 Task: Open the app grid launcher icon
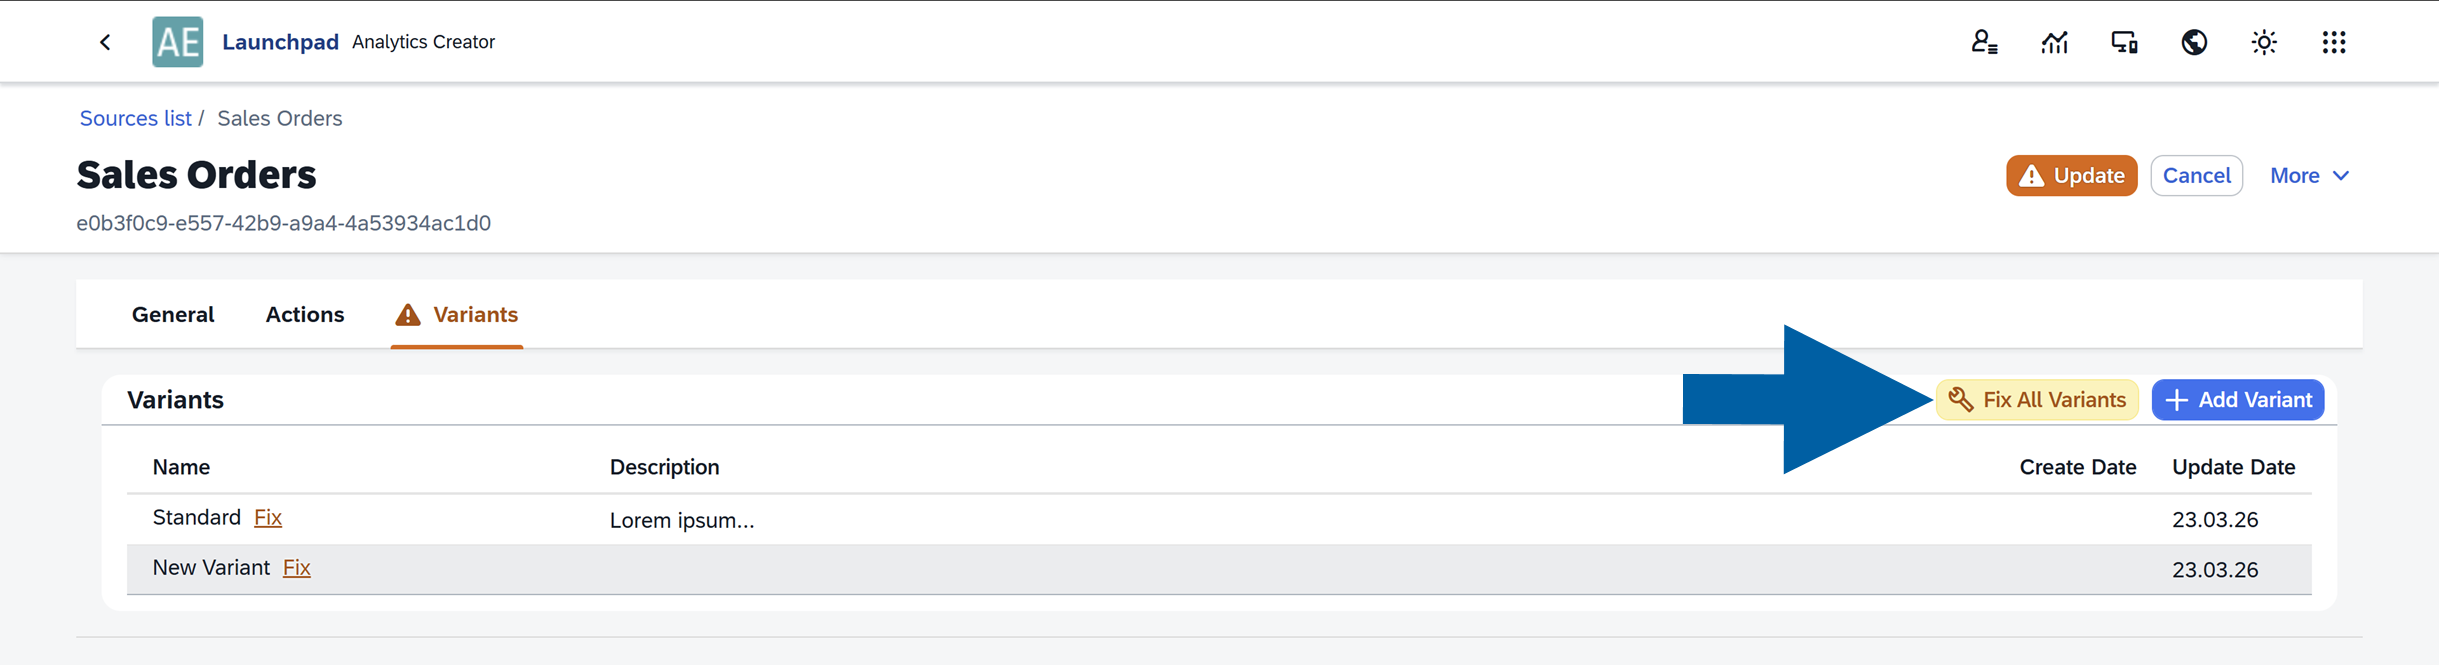pos(2334,42)
